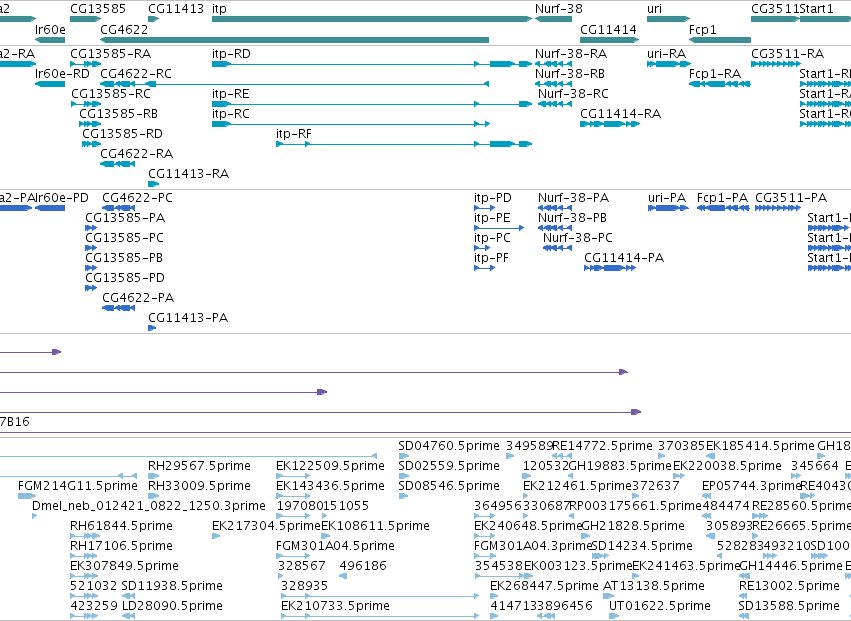Select the uri-PA protein label
The image size is (851, 621).
pyautogui.click(x=667, y=198)
